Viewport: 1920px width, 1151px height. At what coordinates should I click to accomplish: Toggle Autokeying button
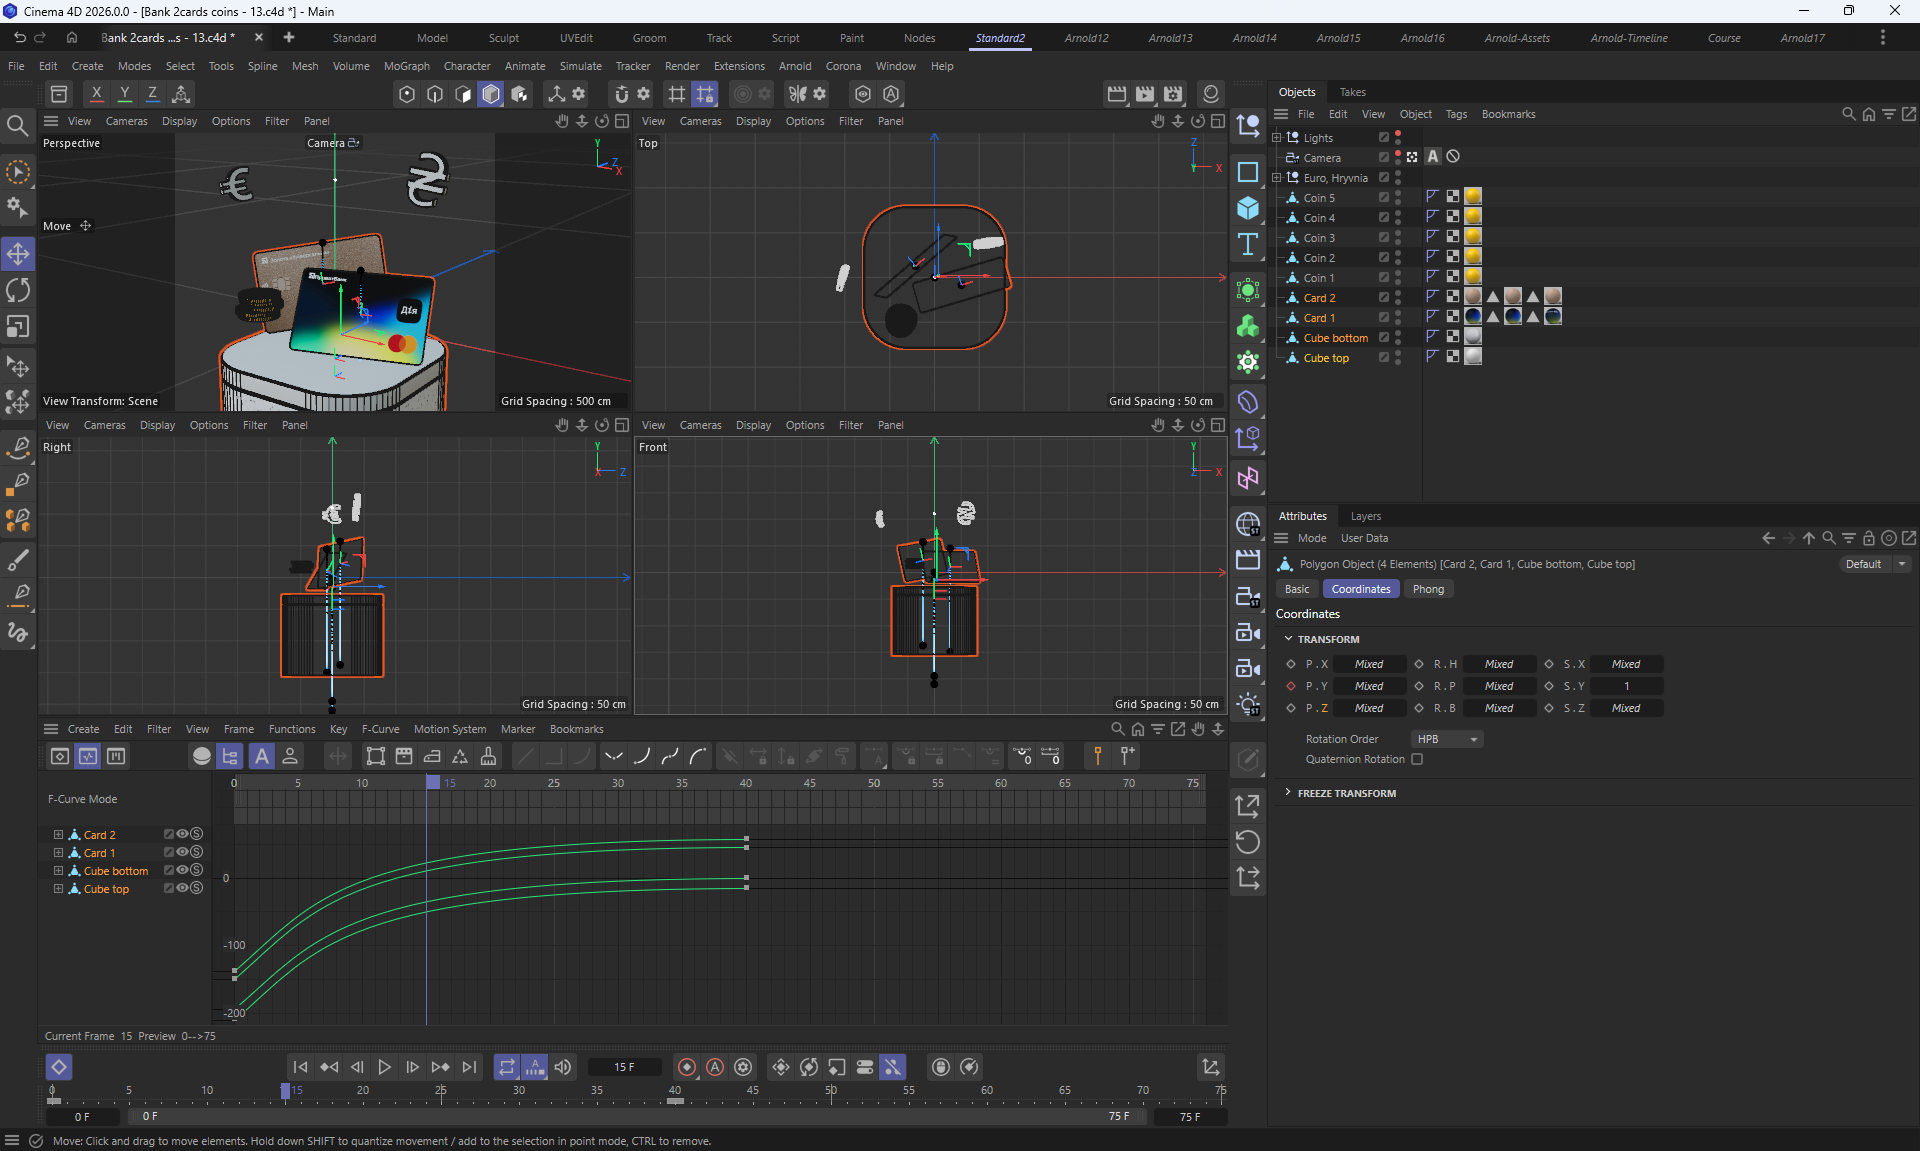(x=715, y=1067)
